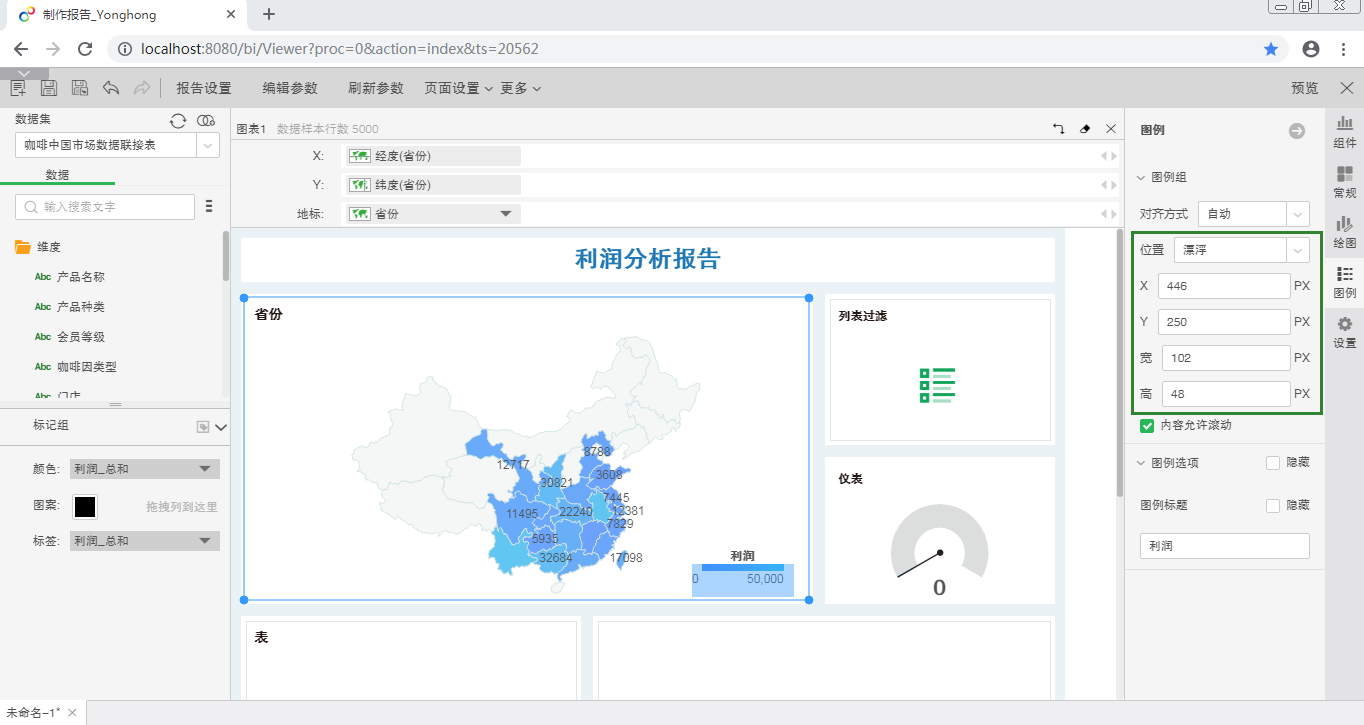Click 预览 to preview the report
1364x725 pixels.
(1305, 88)
